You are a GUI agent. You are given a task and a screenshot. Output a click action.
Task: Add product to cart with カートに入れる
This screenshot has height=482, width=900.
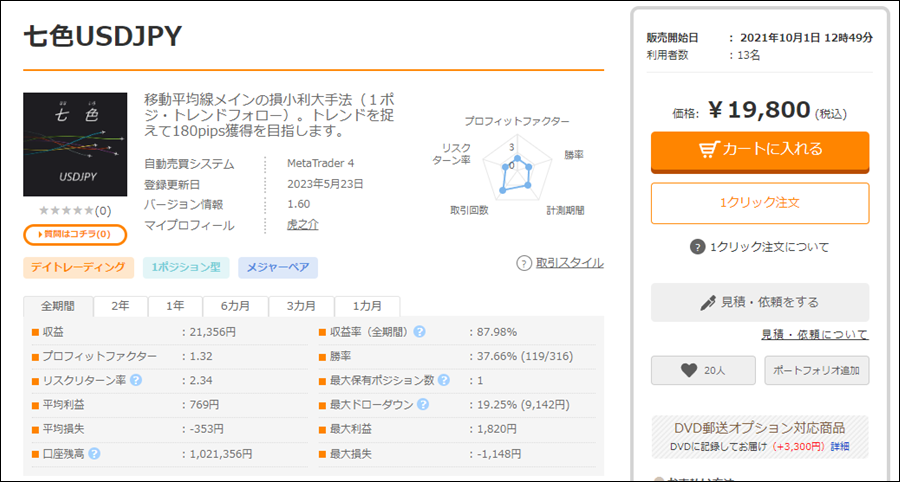(x=760, y=151)
